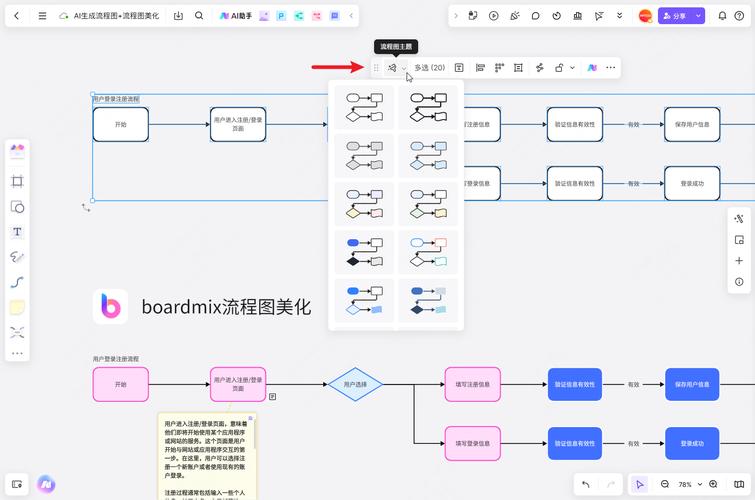Select the light blue flowchart theme
Viewport: 755px width, 500px height.
click(x=428, y=155)
